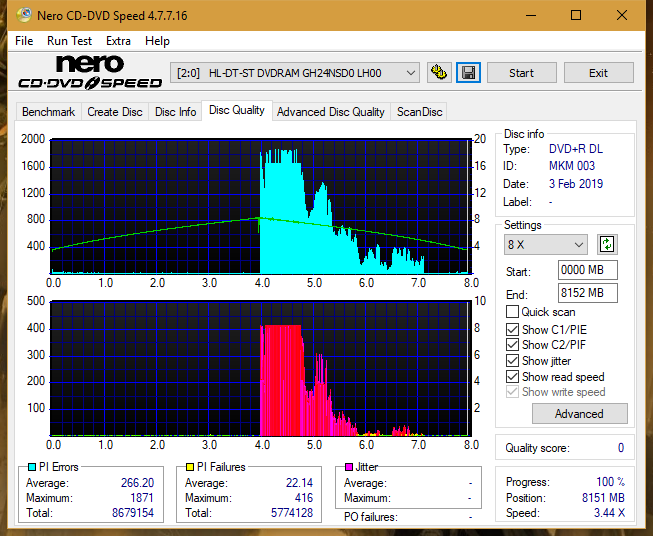Click the Quality score value 0
This screenshot has width=653, height=536.
[621, 448]
